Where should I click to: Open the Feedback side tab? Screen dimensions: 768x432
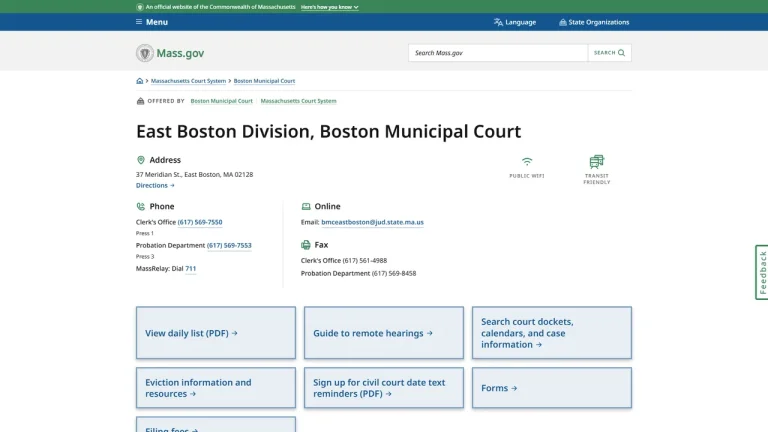(x=762, y=272)
